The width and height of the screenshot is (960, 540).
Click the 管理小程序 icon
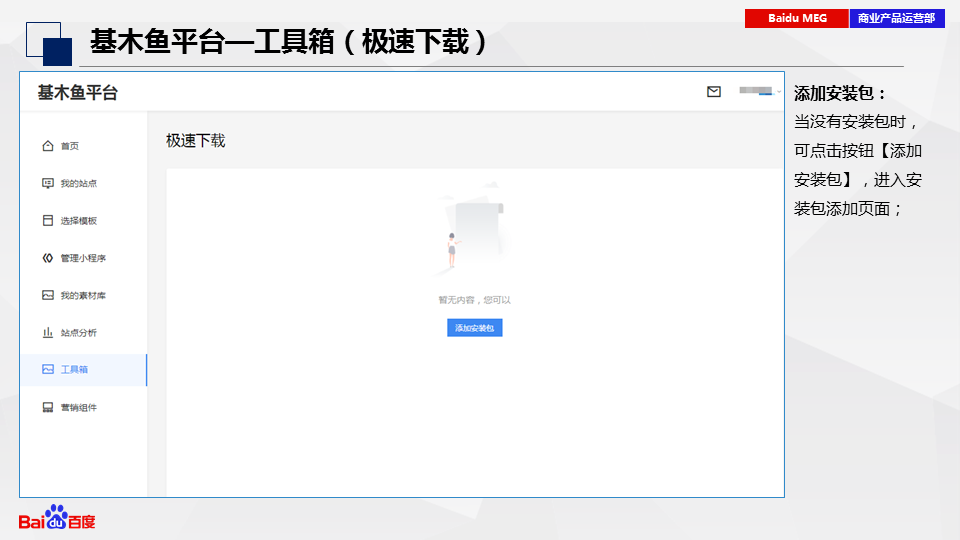click(48, 258)
